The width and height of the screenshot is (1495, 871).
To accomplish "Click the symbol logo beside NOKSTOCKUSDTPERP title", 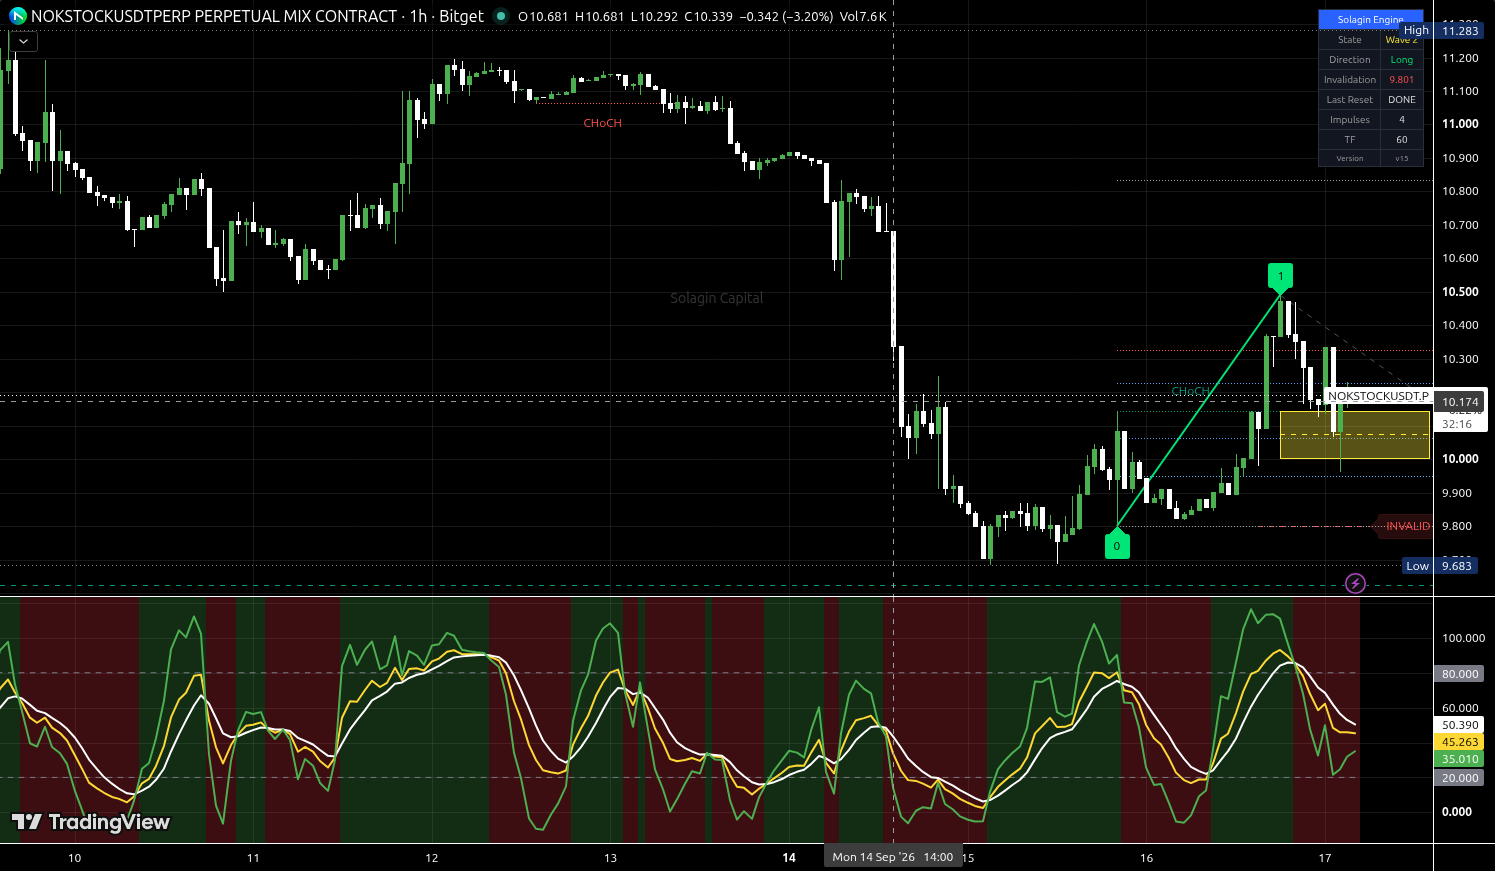I will point(18,16).
